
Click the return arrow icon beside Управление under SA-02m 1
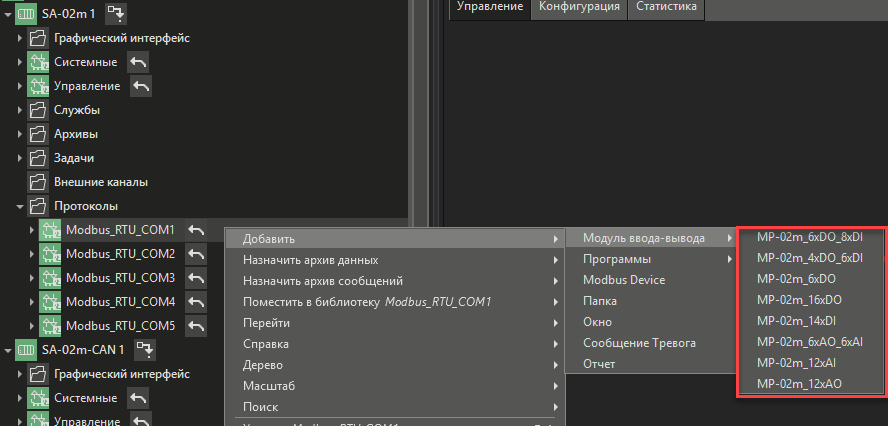click(x=142, y=86)
